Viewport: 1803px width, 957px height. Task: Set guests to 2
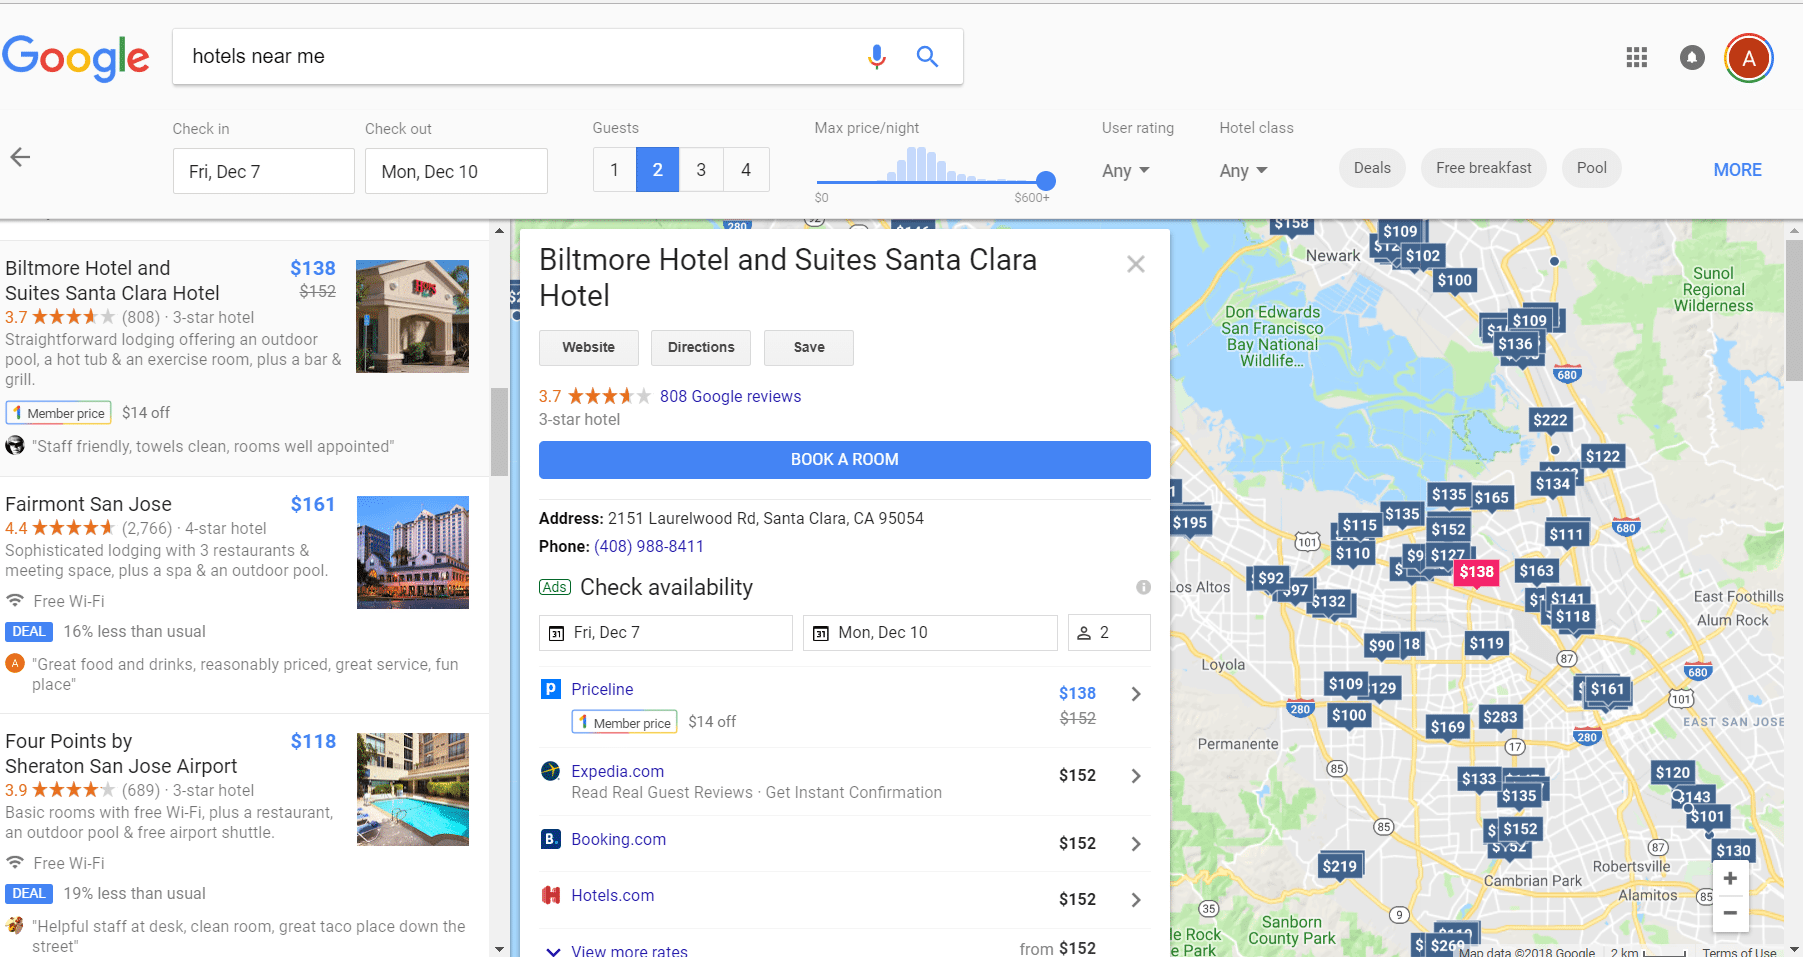pyautogui.click(x=657, y=169)
